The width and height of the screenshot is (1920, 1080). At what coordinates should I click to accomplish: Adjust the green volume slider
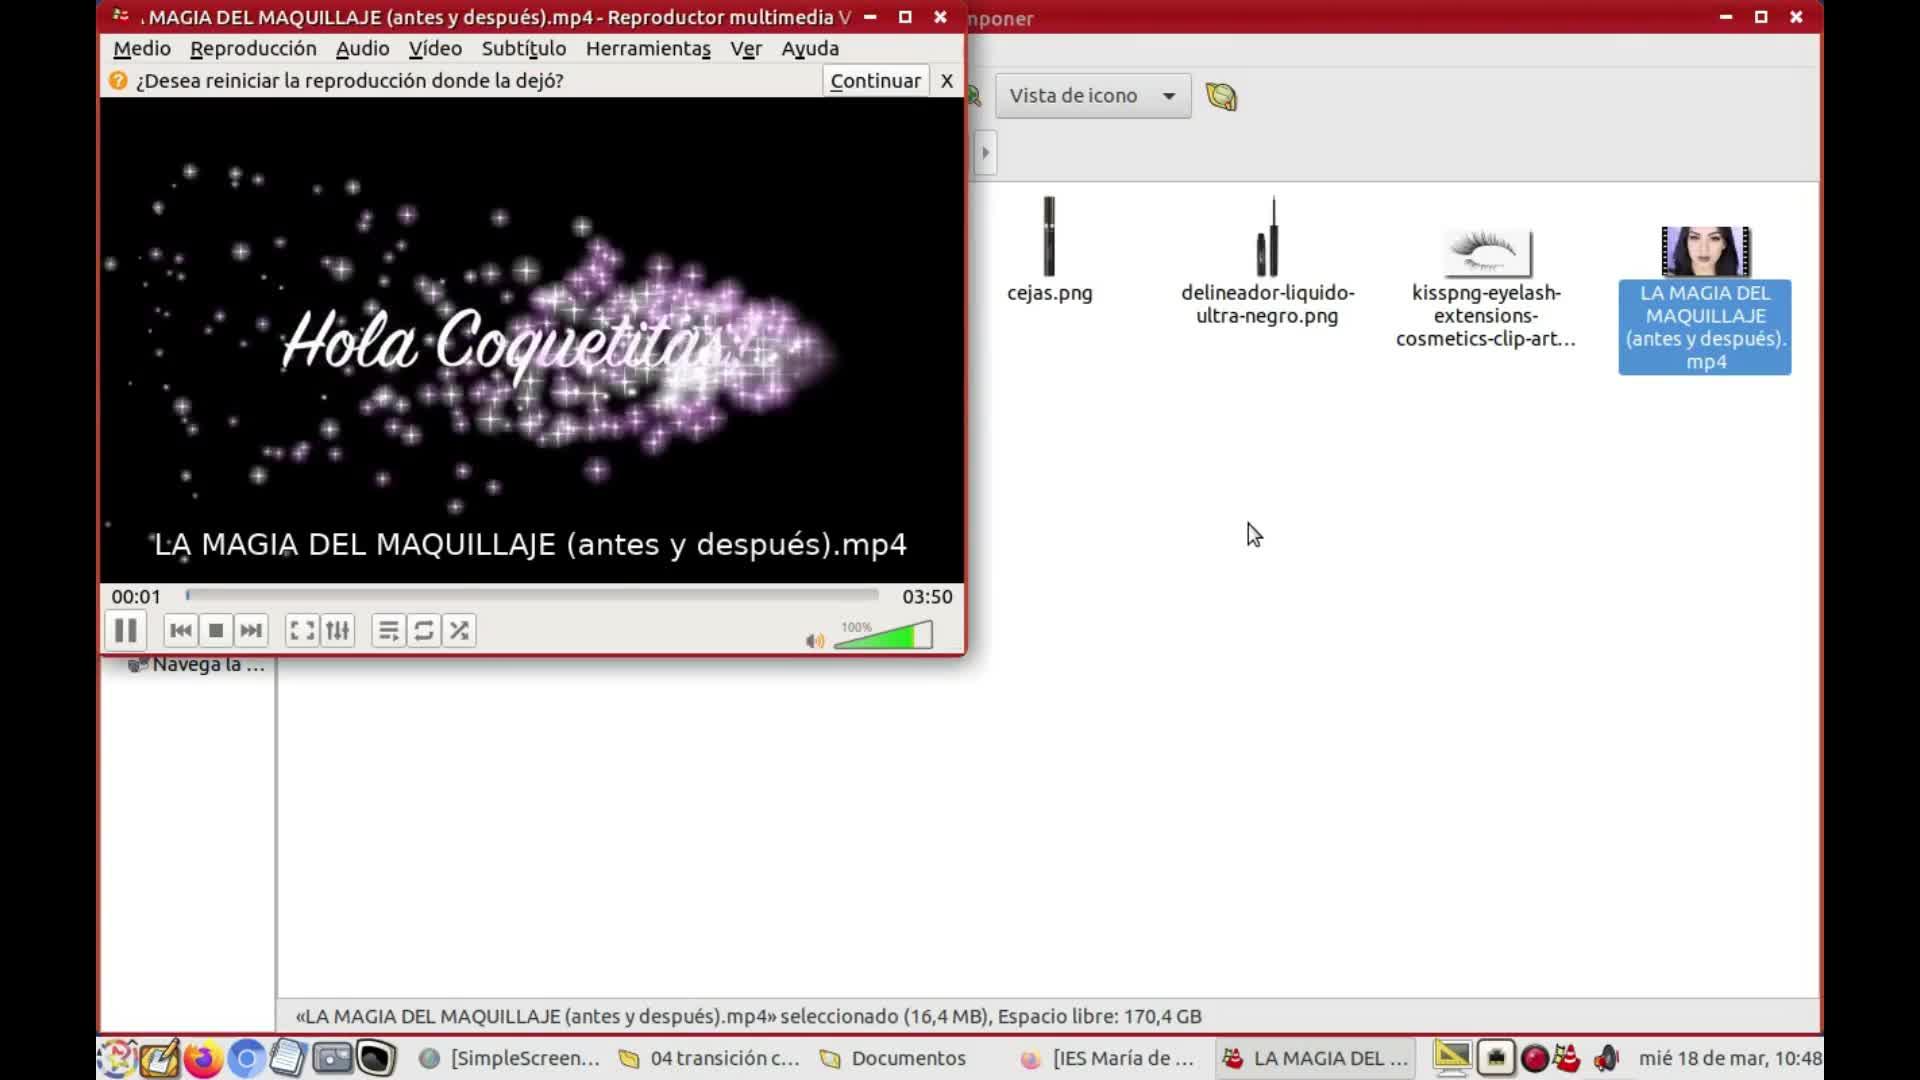[885, 637]
